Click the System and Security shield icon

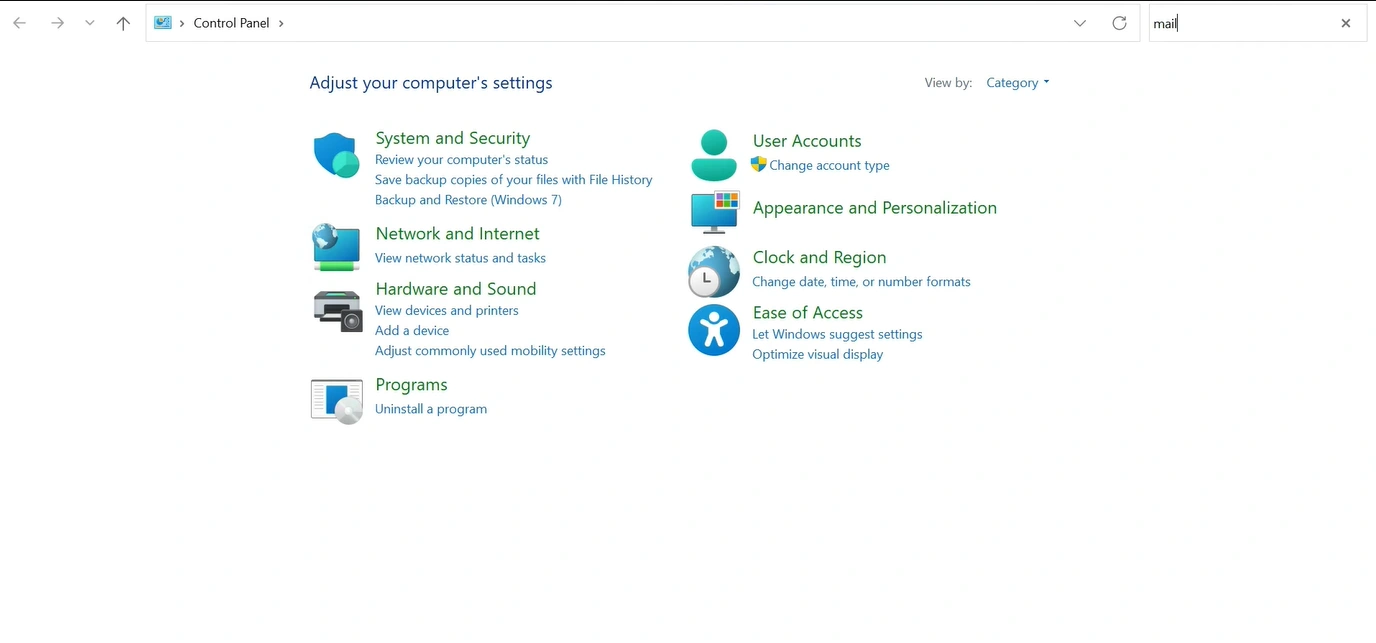(x=336, y=156)
